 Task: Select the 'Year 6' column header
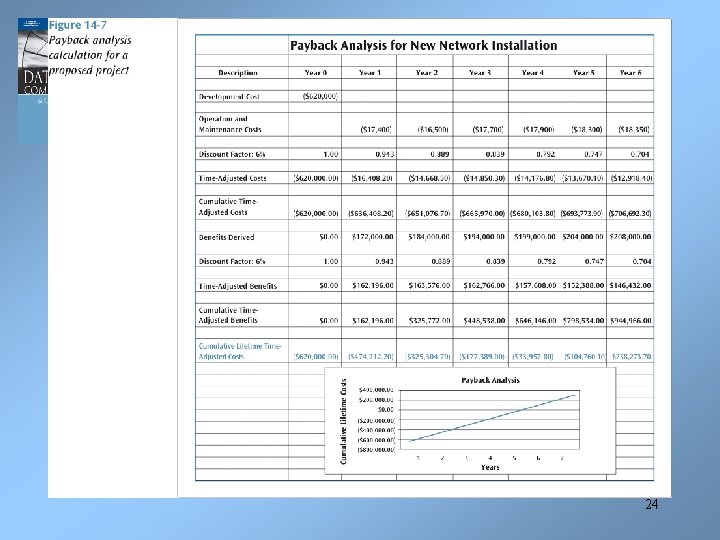630,73
